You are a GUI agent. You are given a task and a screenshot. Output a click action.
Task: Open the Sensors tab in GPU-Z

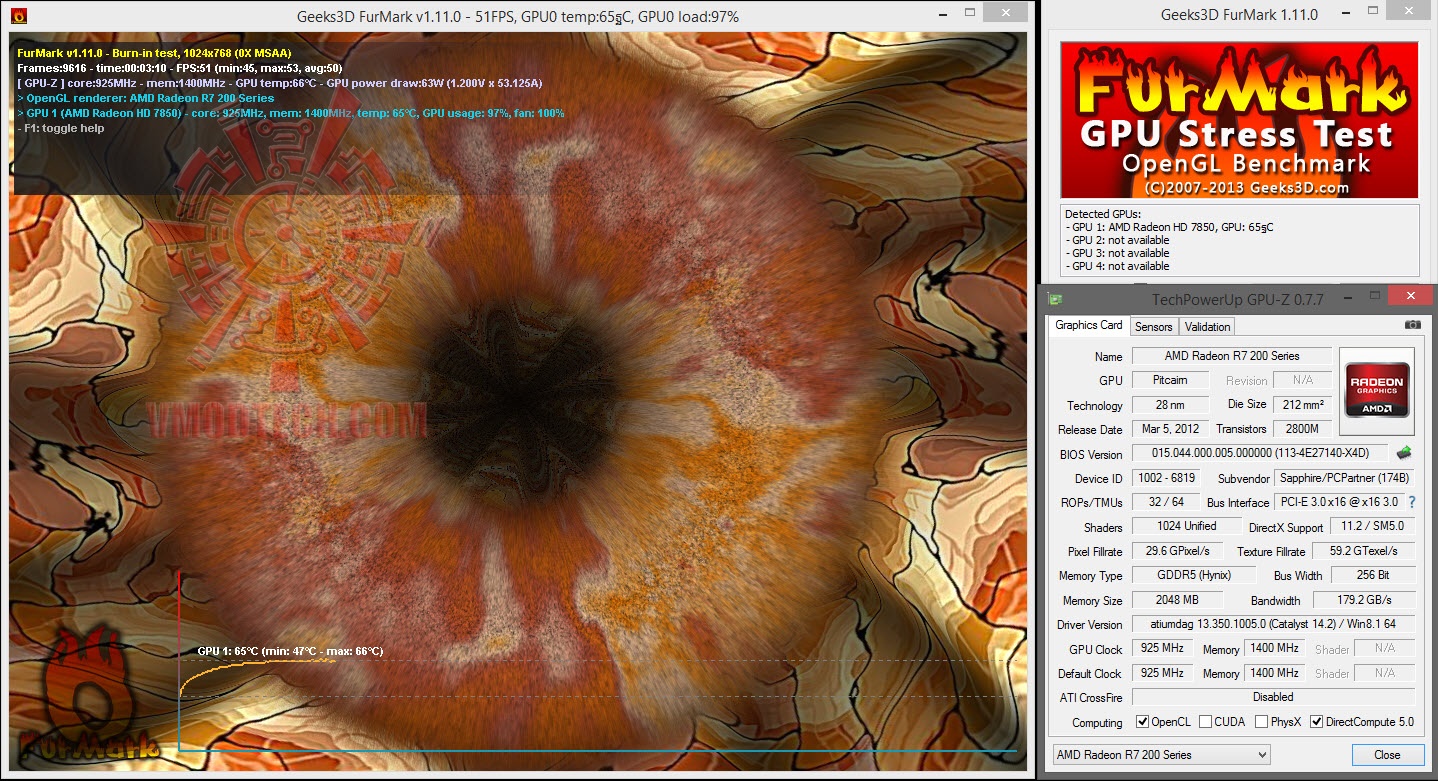point(1153,327)
